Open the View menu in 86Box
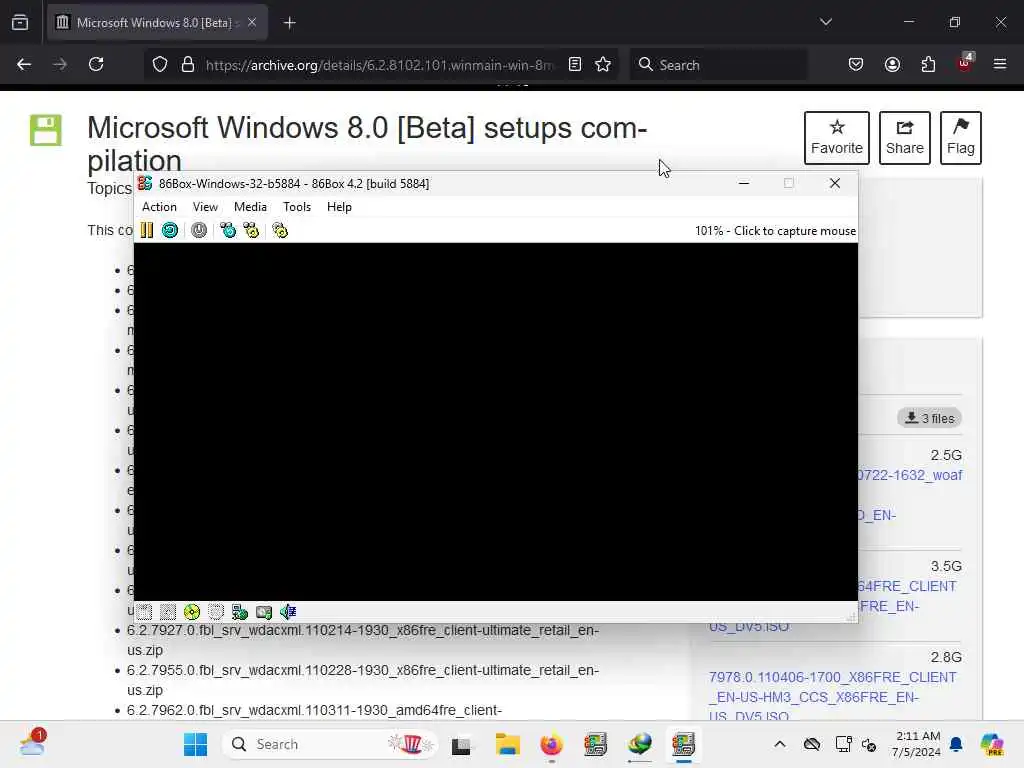This screenshot has width=1024, height=768. 205,206
